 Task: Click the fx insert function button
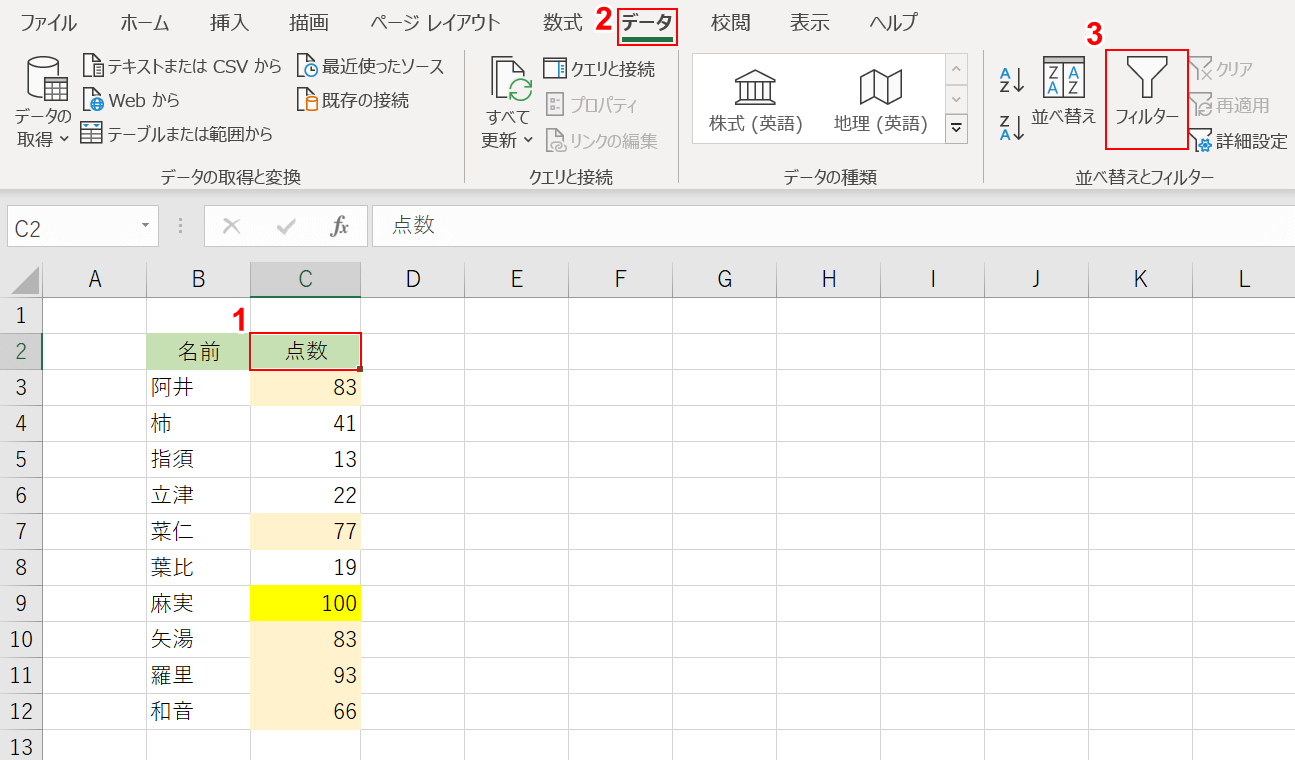[340, 227]
